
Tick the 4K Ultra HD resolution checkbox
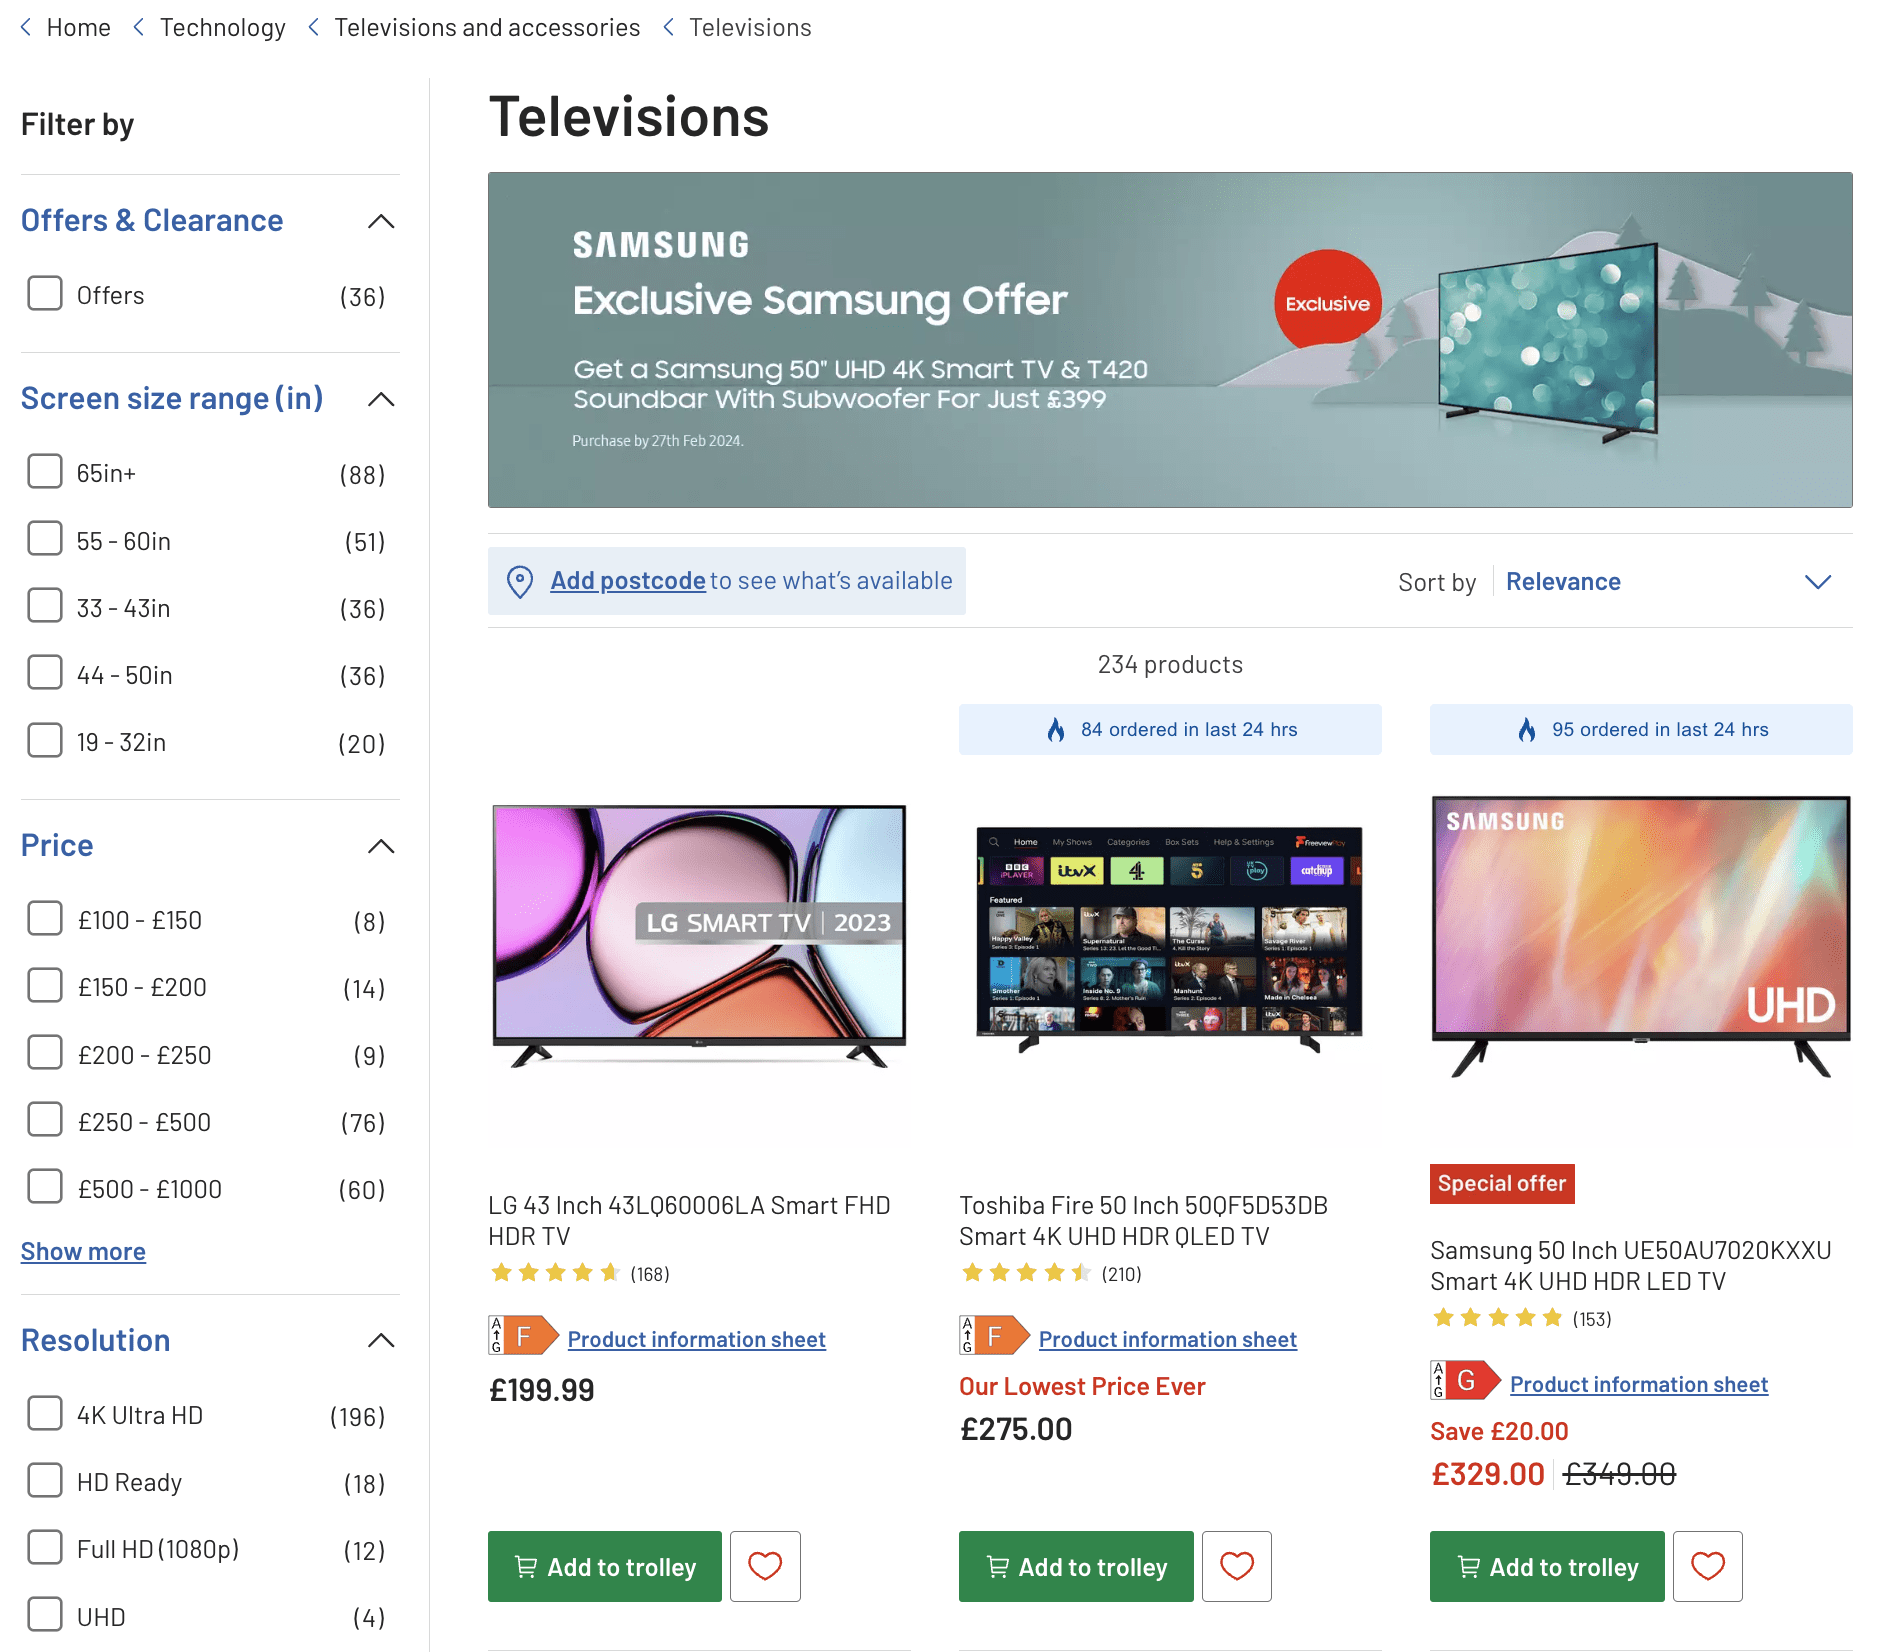tap(45, 1414)
